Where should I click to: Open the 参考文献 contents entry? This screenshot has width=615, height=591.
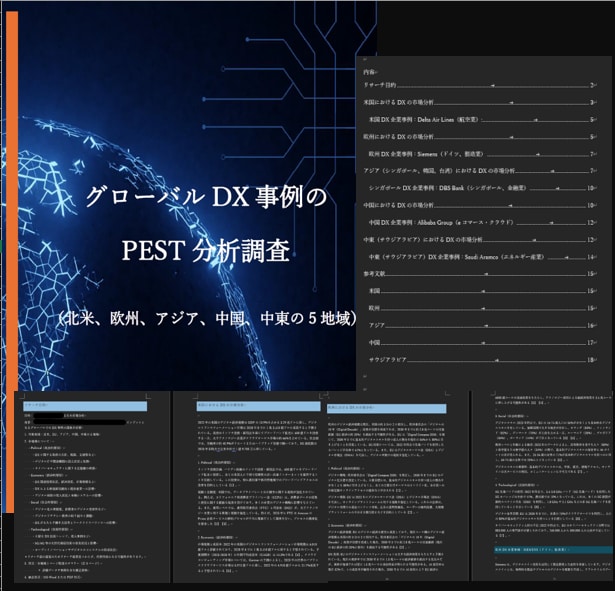coord(479,274)
